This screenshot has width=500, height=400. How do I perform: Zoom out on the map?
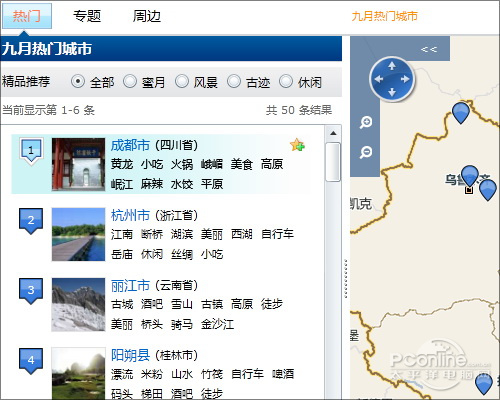[x=366, y=152]
